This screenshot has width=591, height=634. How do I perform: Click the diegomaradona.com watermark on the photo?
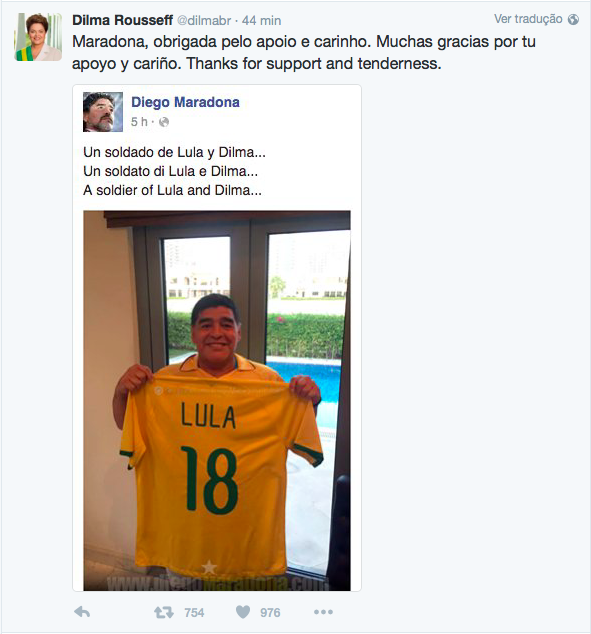[x=217, y=583]
